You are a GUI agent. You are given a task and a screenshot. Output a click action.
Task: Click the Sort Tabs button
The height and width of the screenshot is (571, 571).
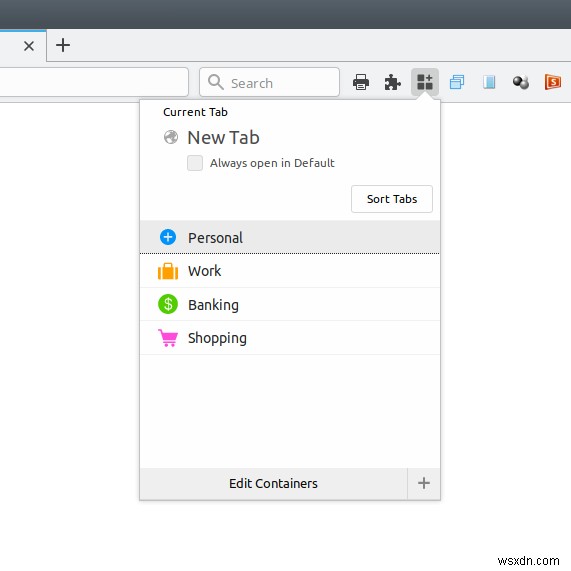click(x=392, y=199)
